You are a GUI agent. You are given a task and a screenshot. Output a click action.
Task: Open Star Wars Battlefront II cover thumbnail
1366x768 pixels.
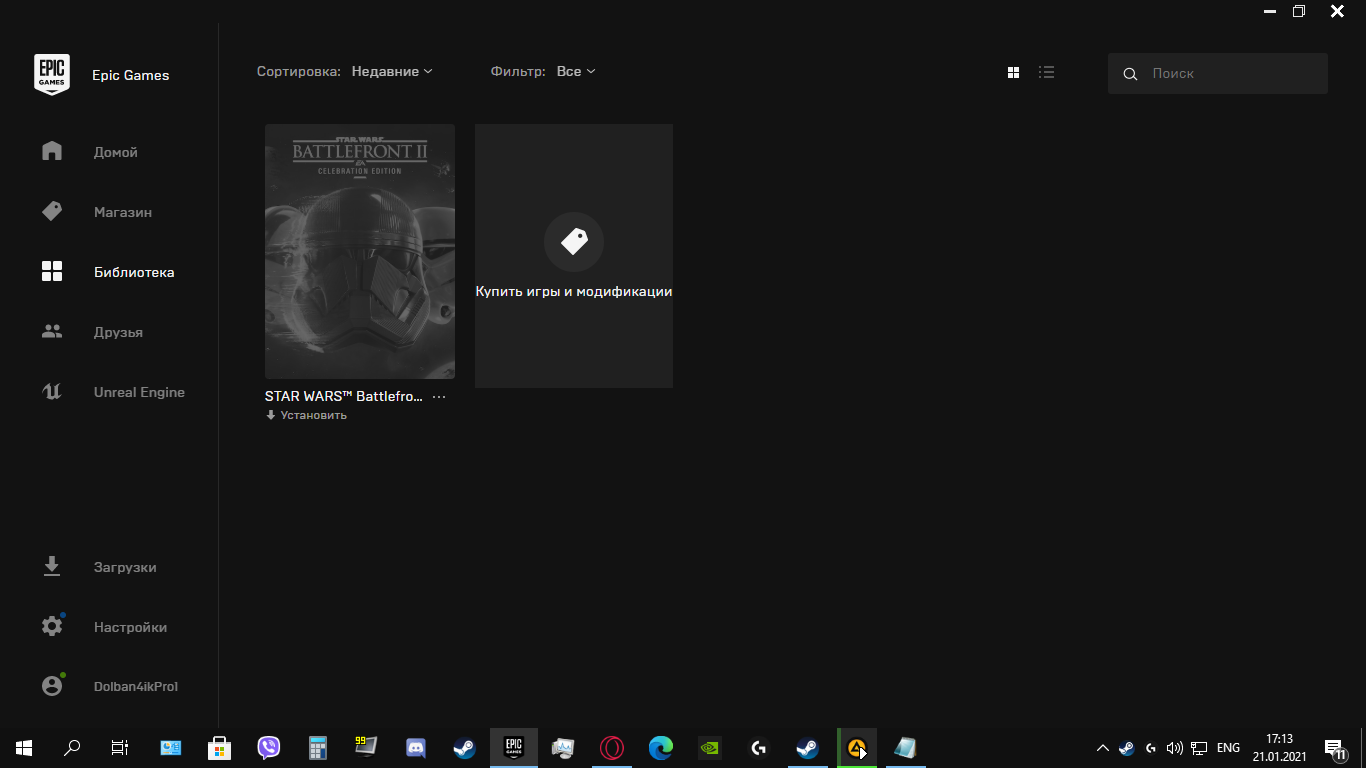point(360,251)
